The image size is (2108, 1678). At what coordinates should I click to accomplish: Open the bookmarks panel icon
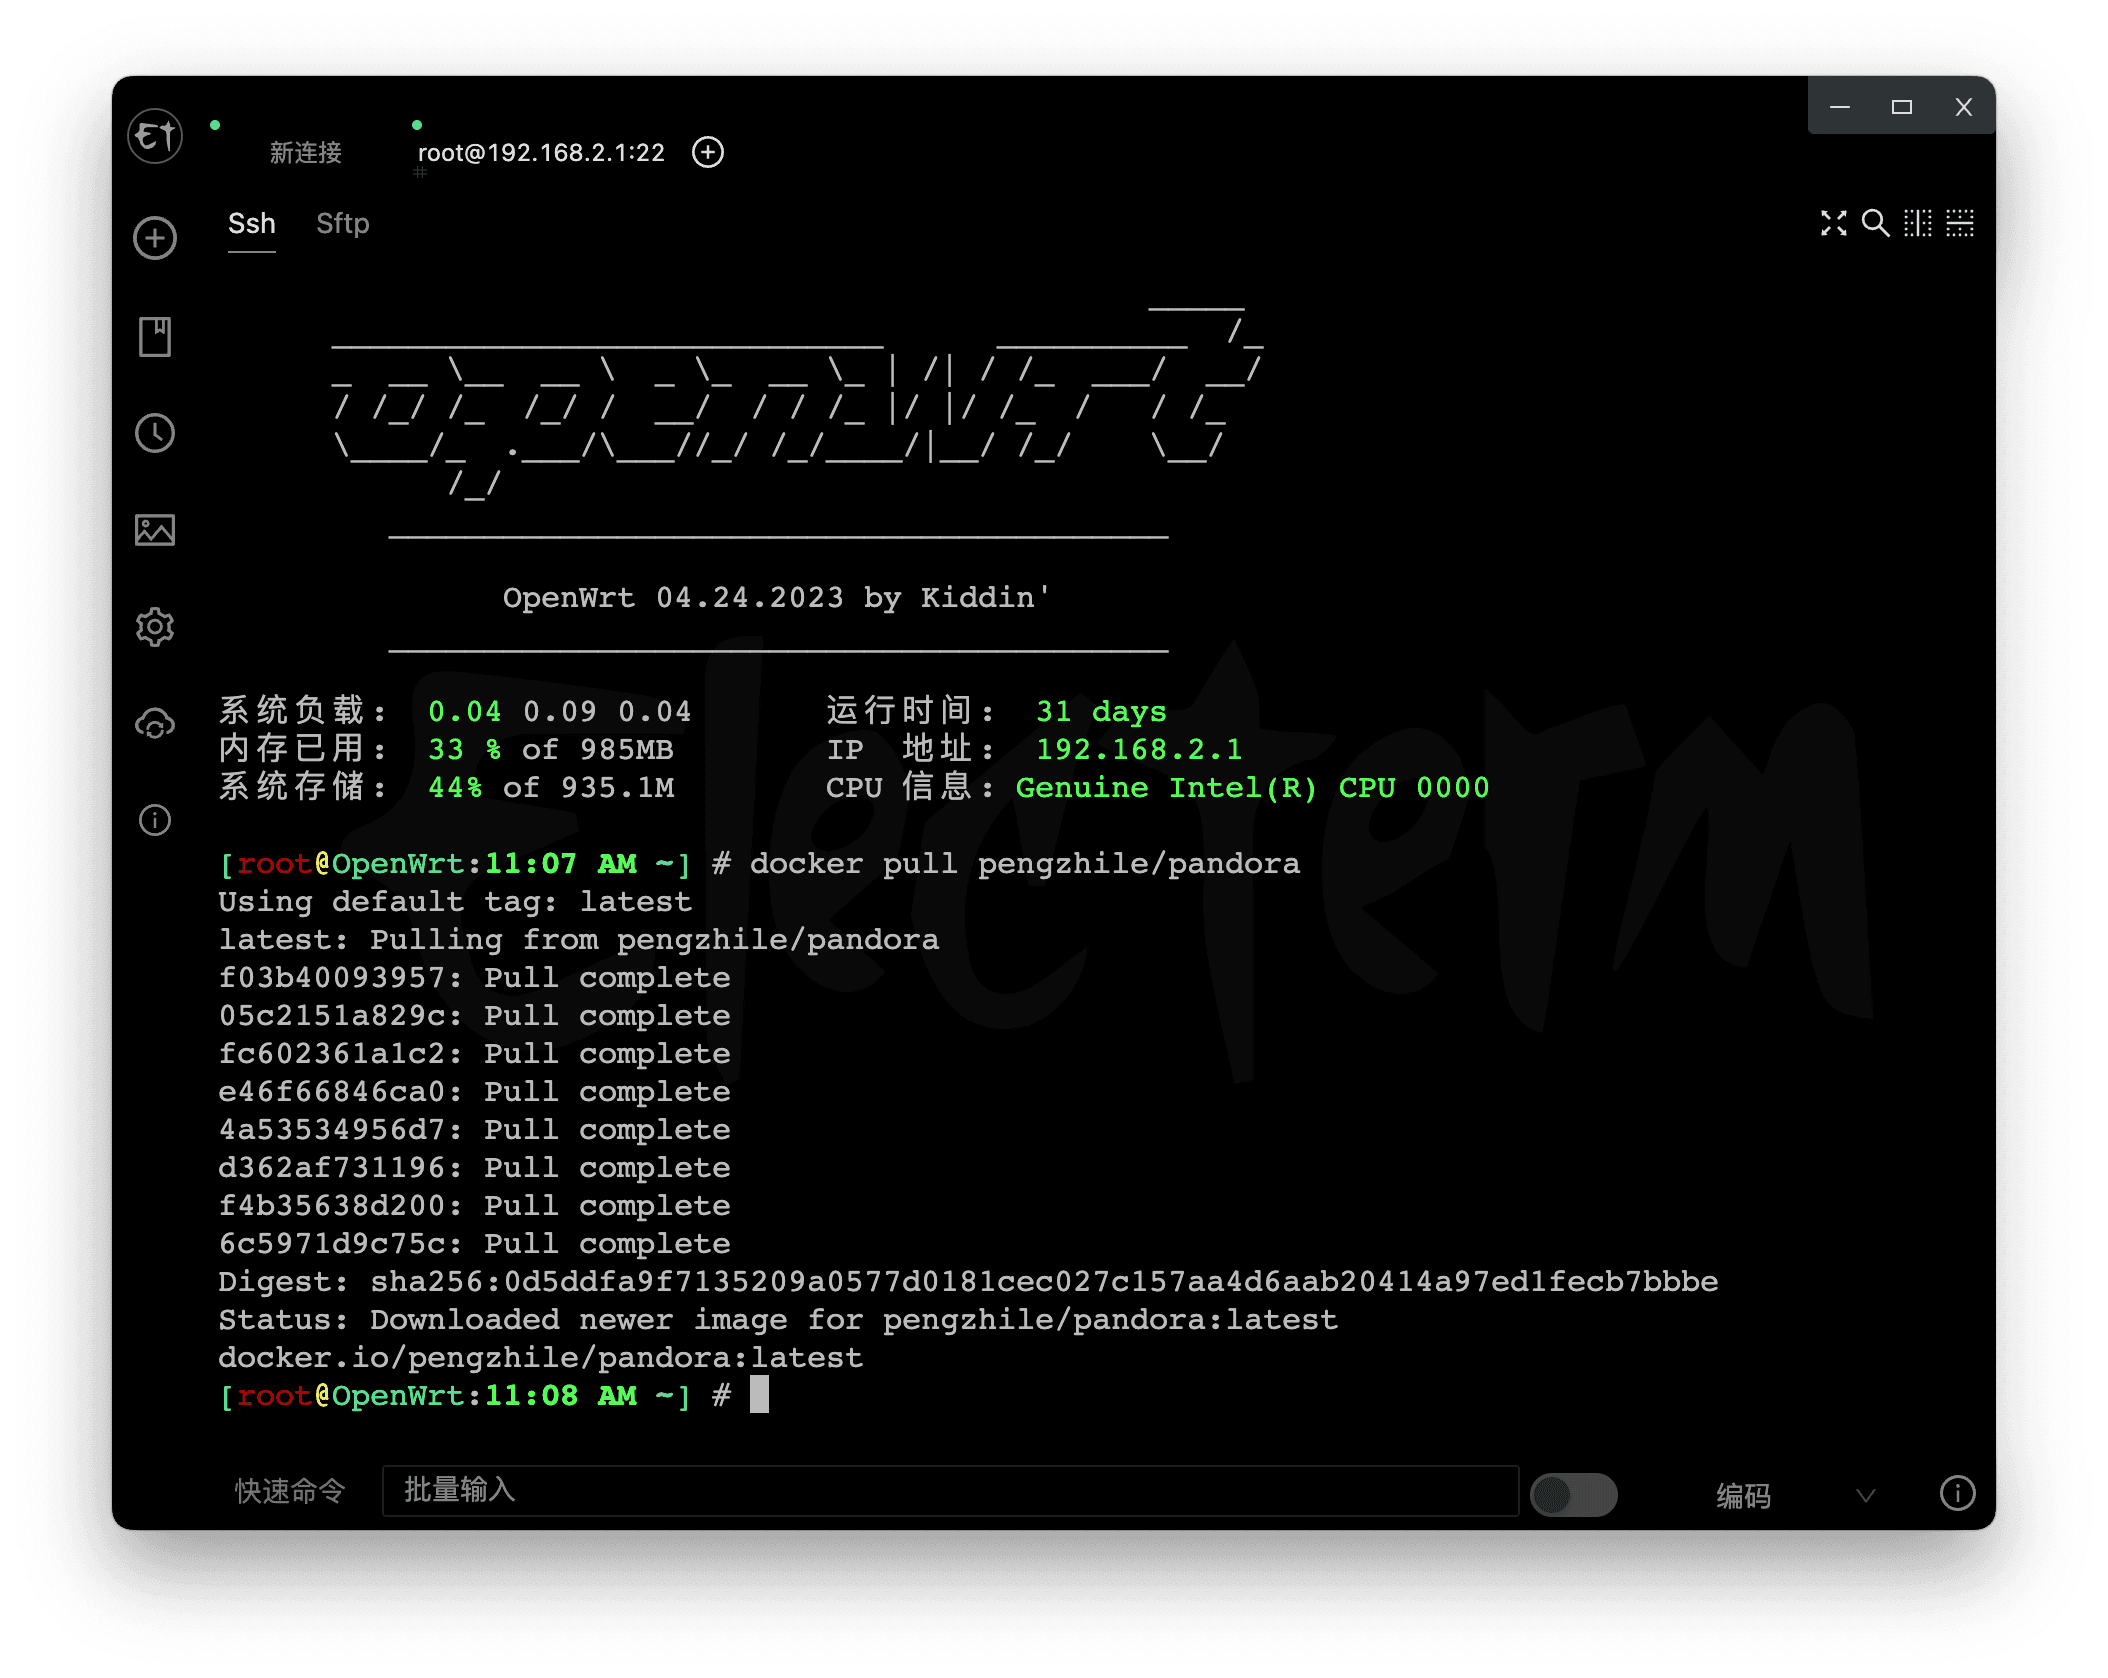tap(155, 337)
